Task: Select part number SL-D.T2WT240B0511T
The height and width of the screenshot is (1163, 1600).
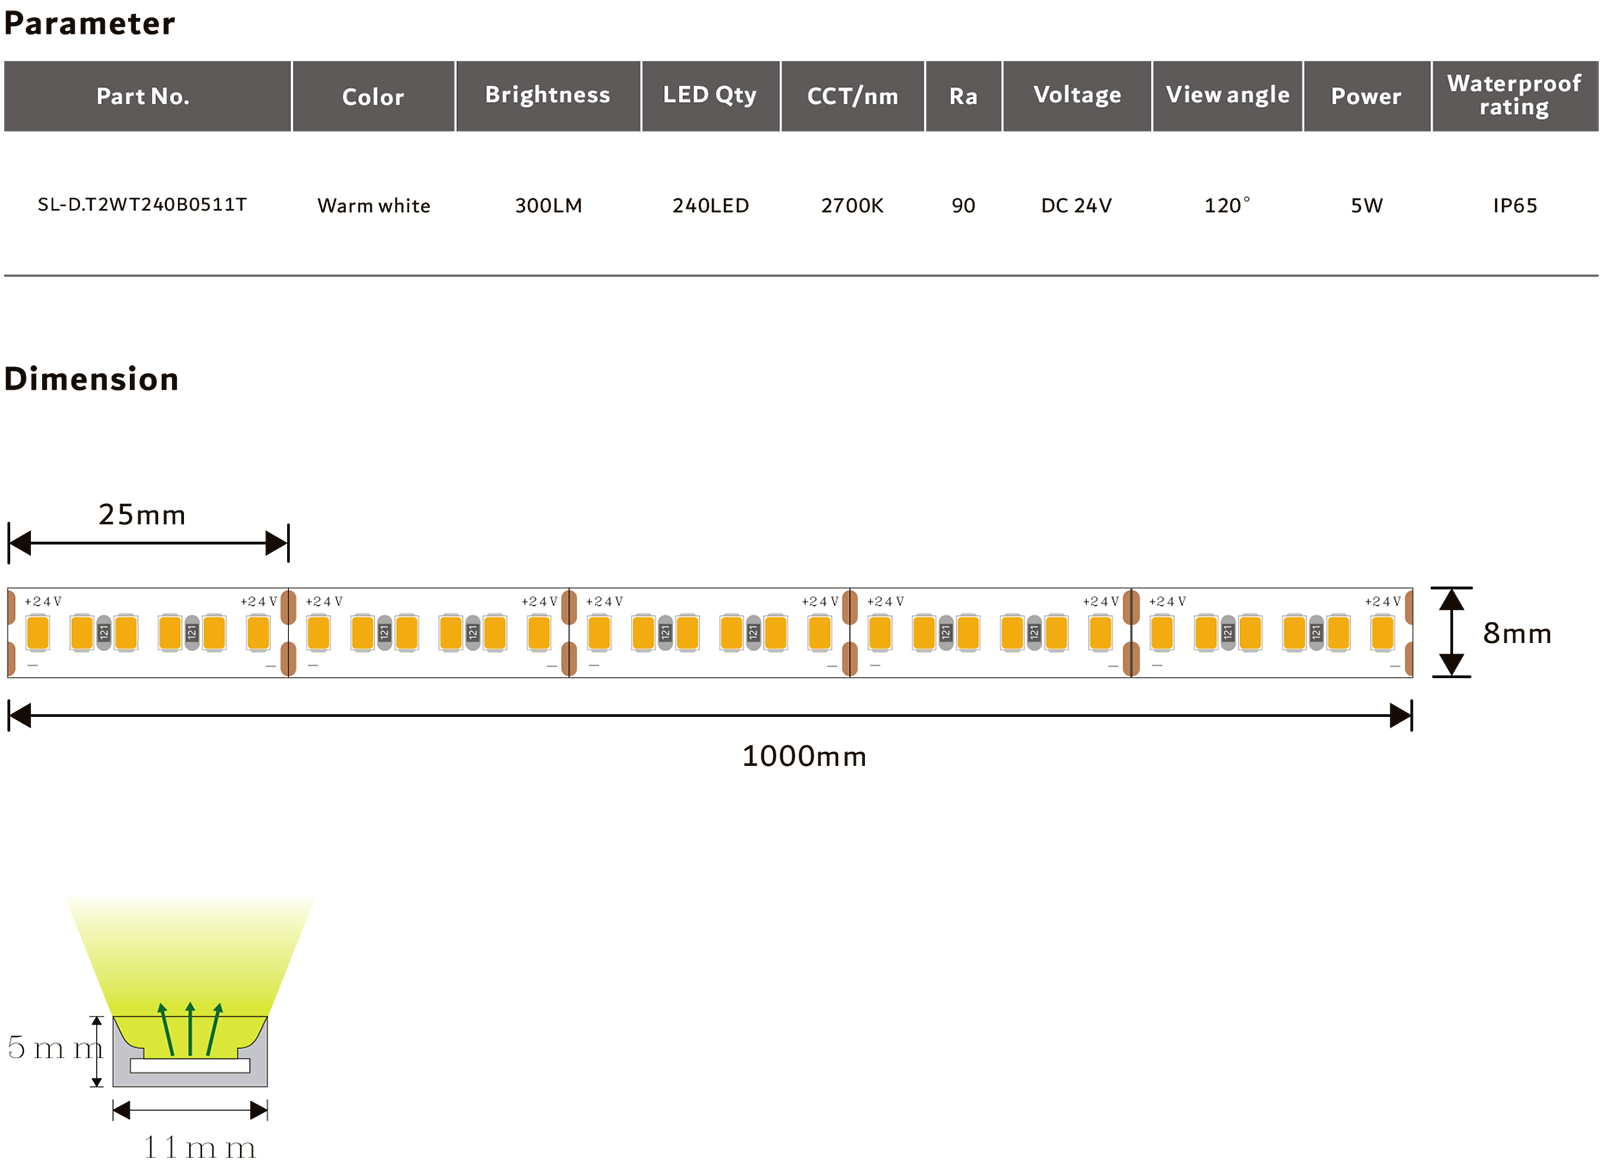Action: coord(142,205)
